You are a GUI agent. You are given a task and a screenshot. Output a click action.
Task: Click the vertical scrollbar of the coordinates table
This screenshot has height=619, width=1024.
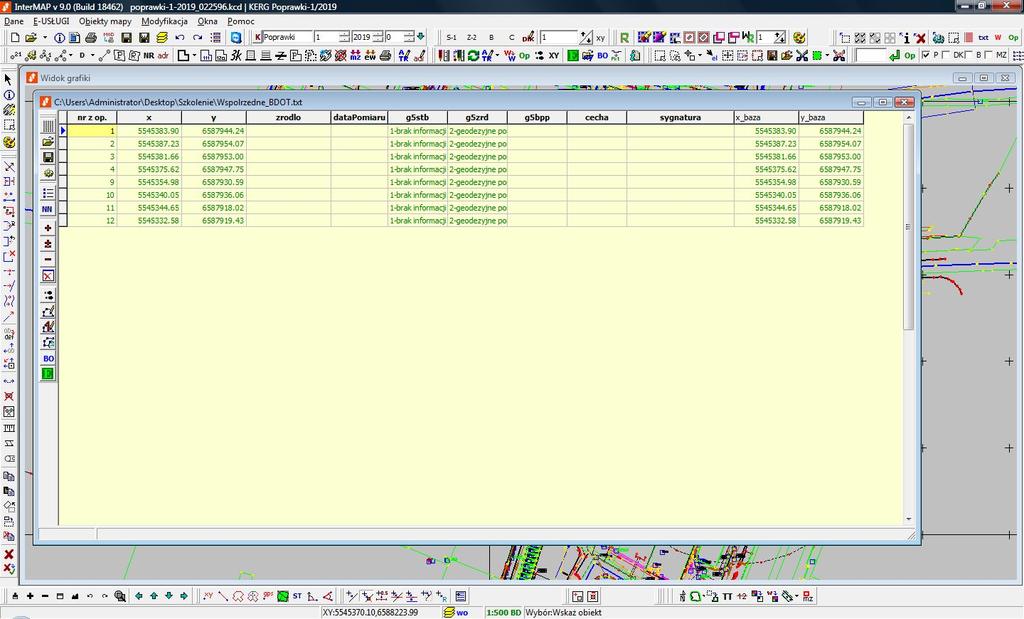point(908,318)
